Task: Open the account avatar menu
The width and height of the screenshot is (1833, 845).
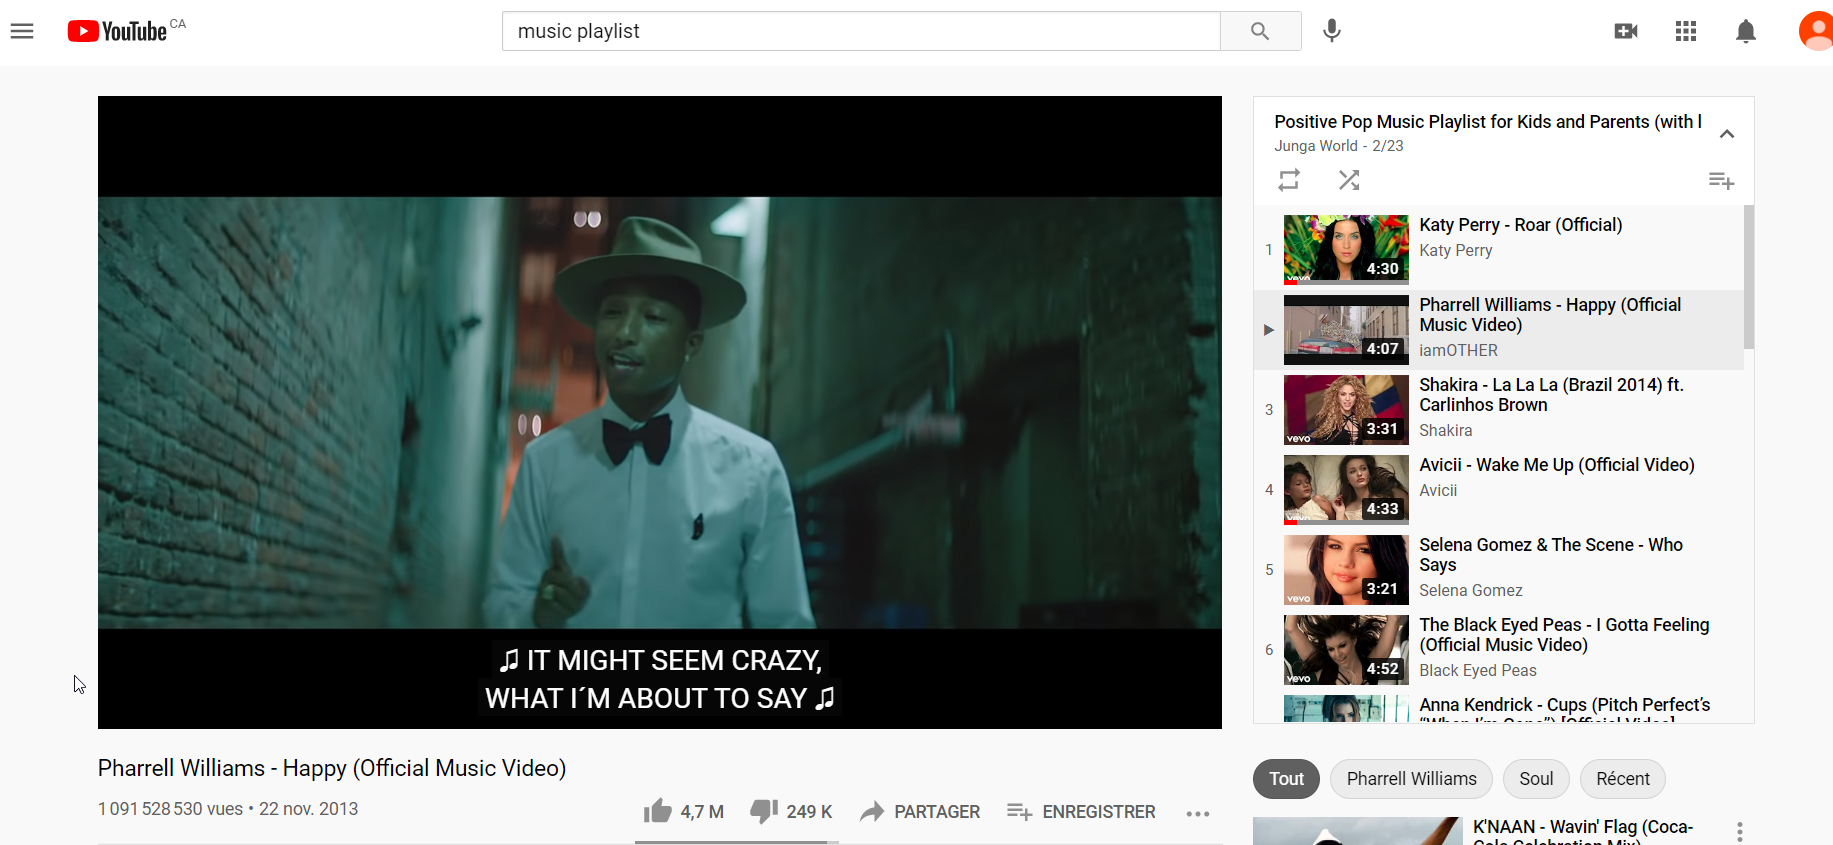Action: tap(1816, 31)
